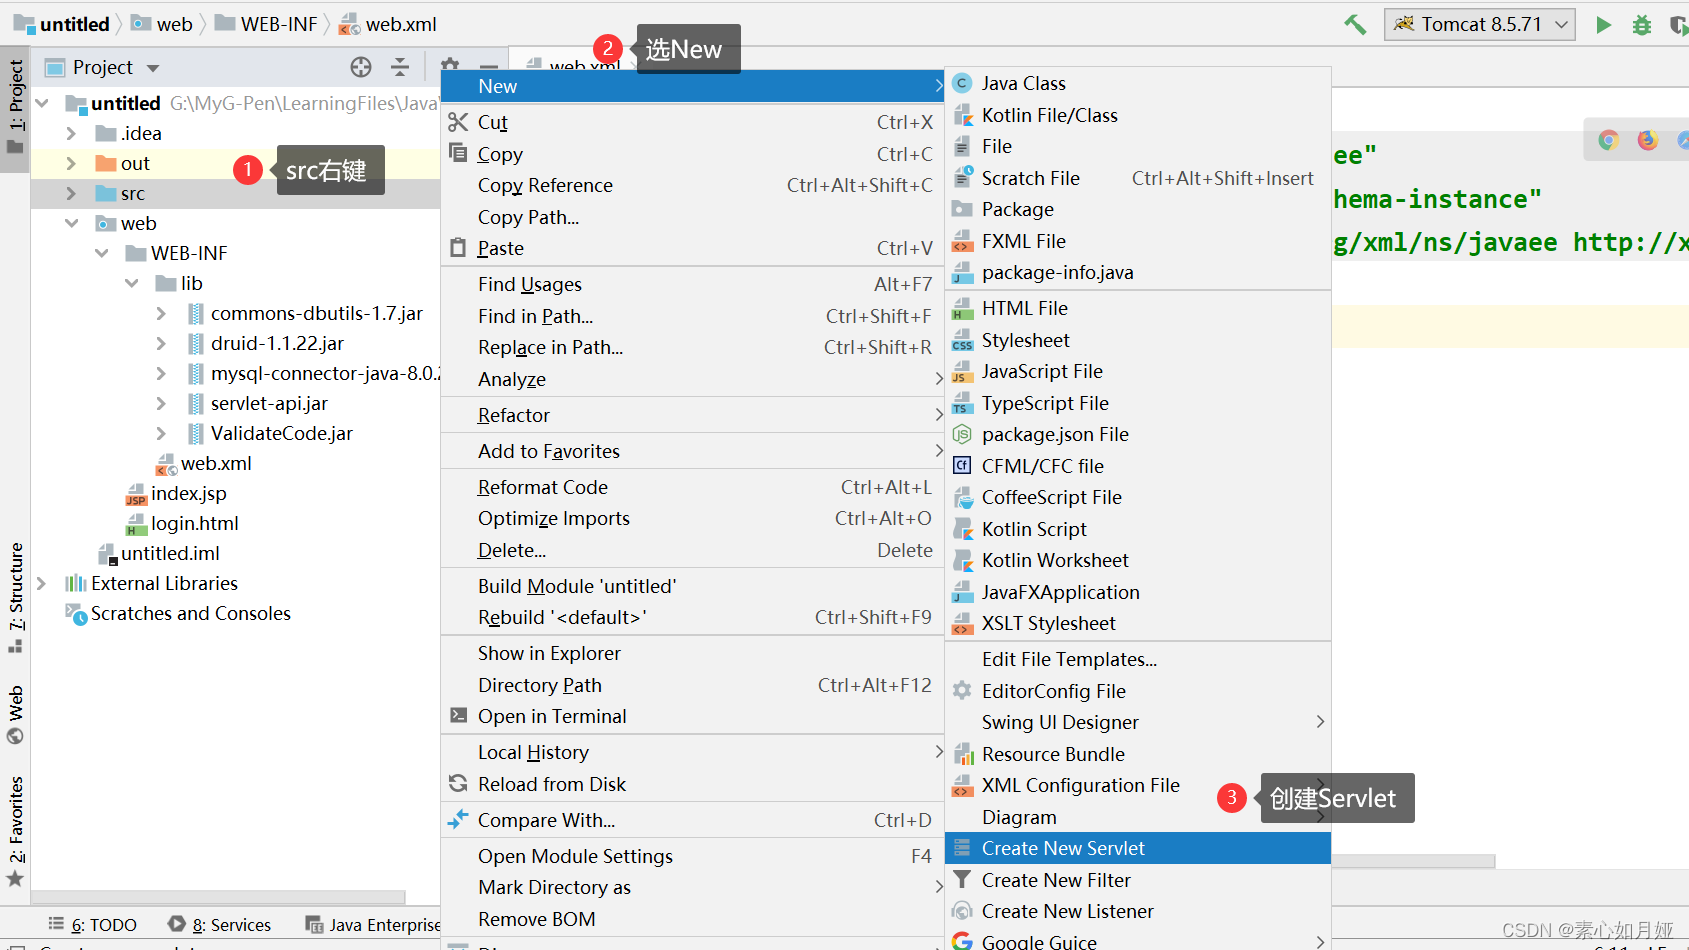The width and height of the screenshot is (1689, 950).
Task: Create a new package.json File
Action: pyautogui.click(x=1138, y=434)
